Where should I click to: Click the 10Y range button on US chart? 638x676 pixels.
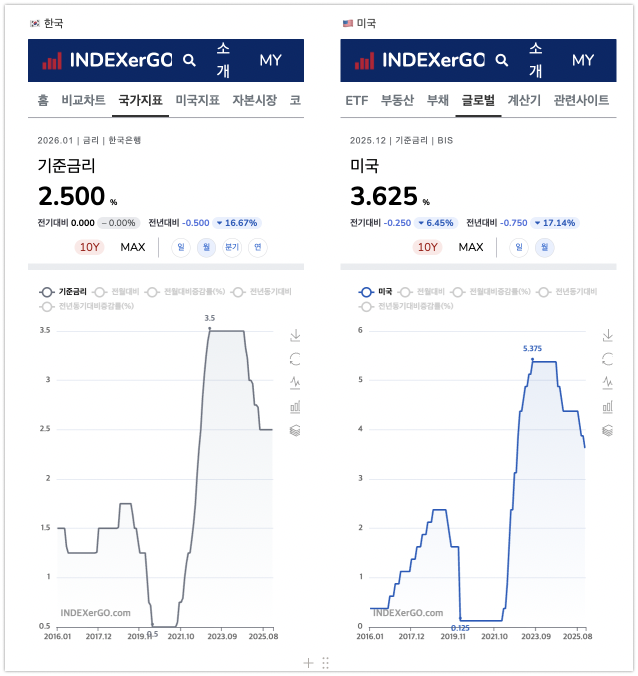click(x=427, y=247)
